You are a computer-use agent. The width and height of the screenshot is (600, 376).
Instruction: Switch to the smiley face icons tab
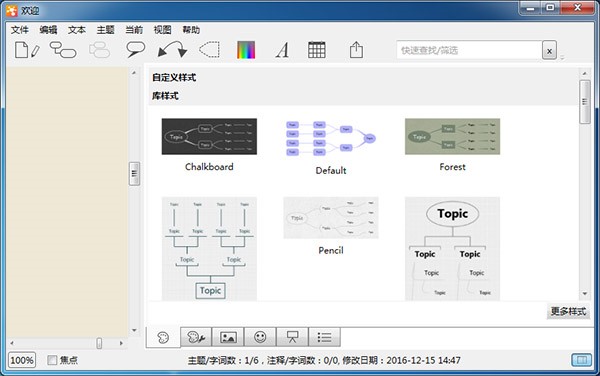pyautogui.click(x=260, y=337)
